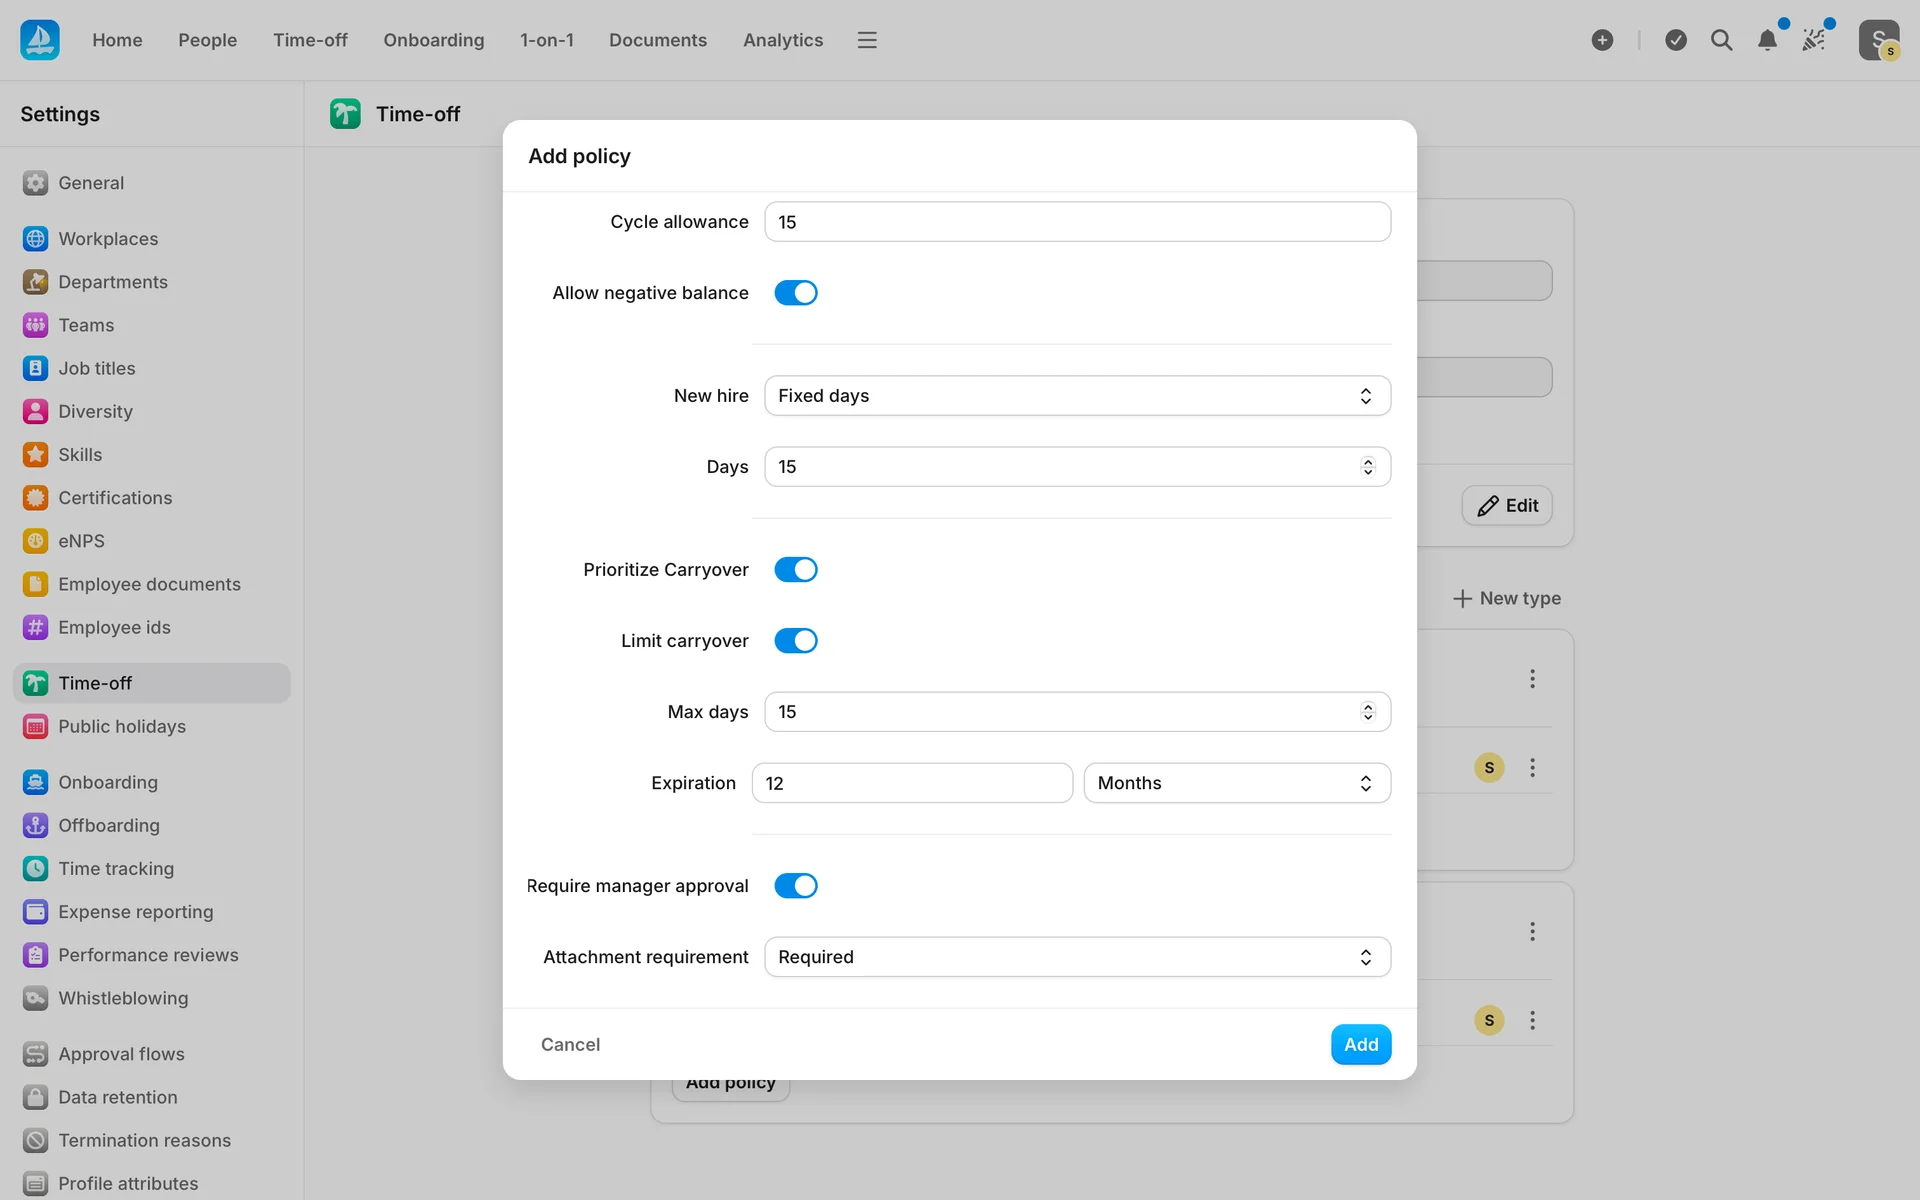Open the New hire dropdown
This screenshot has width=1920, height=1200.
[x=1077, y=396]
